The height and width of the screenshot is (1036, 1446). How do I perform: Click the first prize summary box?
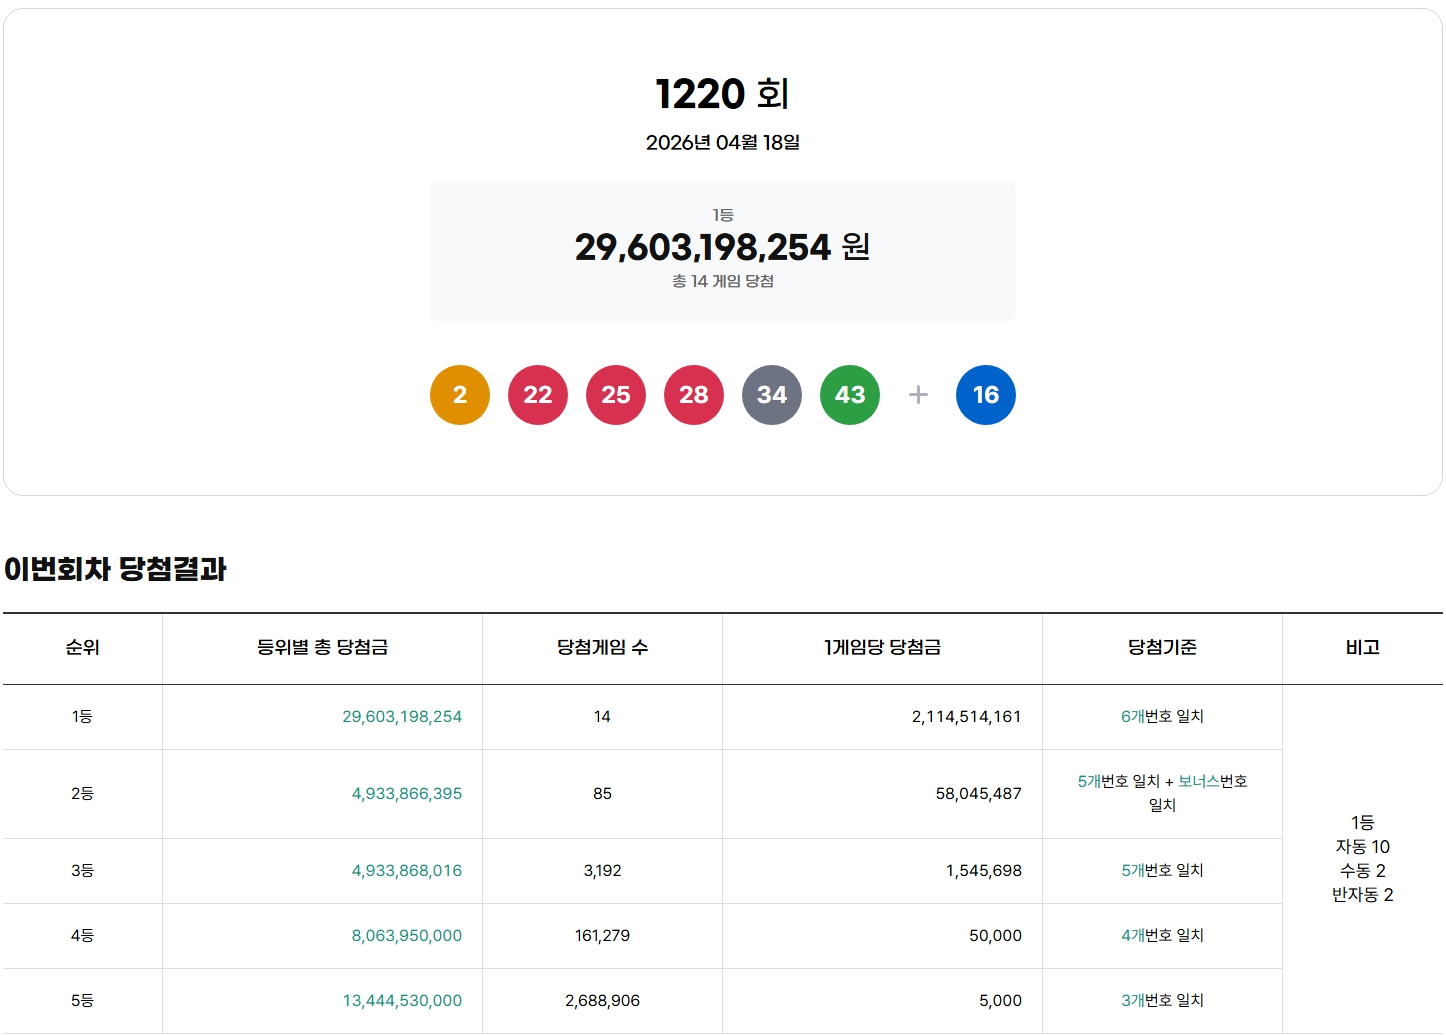tap(722, 250)
